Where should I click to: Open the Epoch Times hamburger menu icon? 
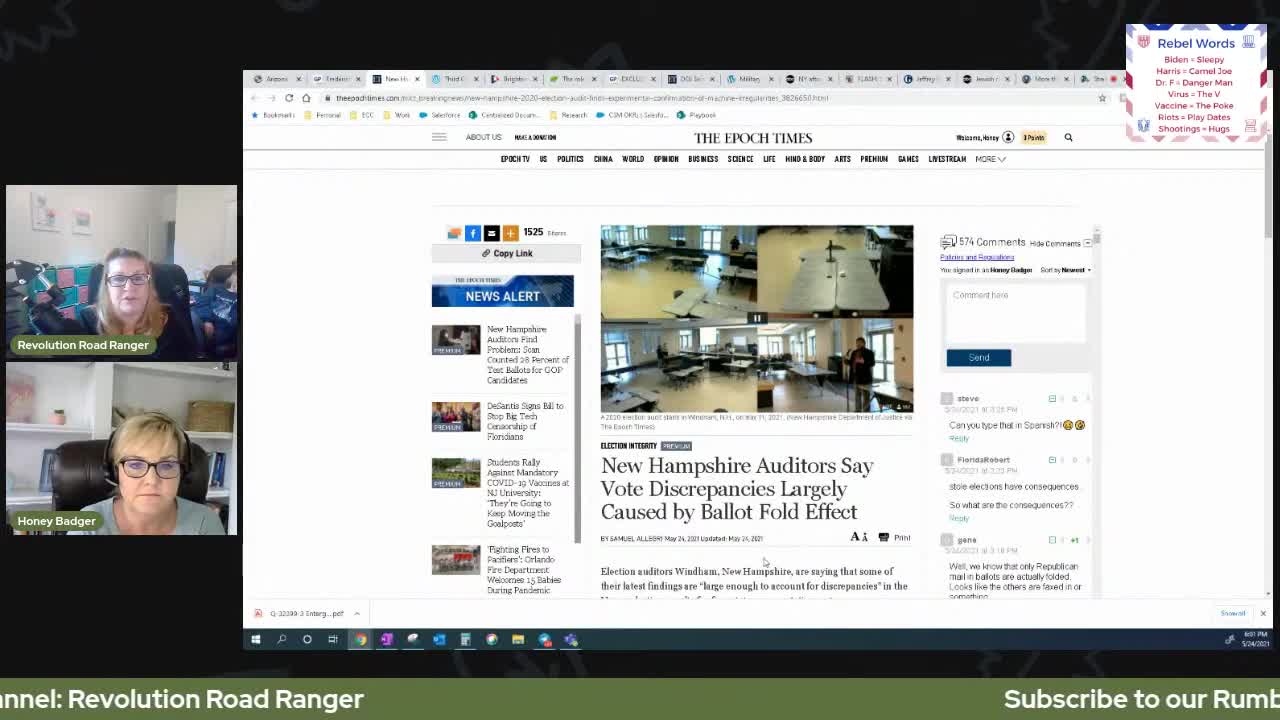[439, 137]
